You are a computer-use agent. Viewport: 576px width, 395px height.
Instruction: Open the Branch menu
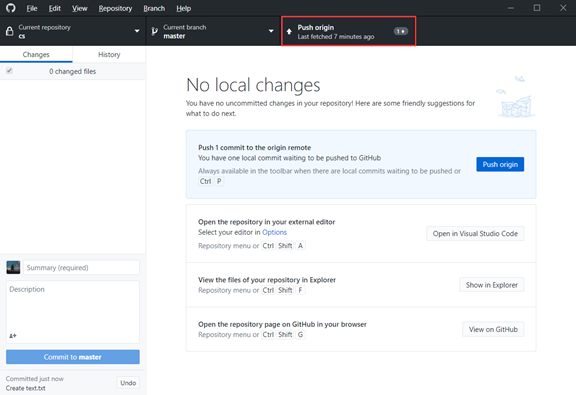(154, 8)
